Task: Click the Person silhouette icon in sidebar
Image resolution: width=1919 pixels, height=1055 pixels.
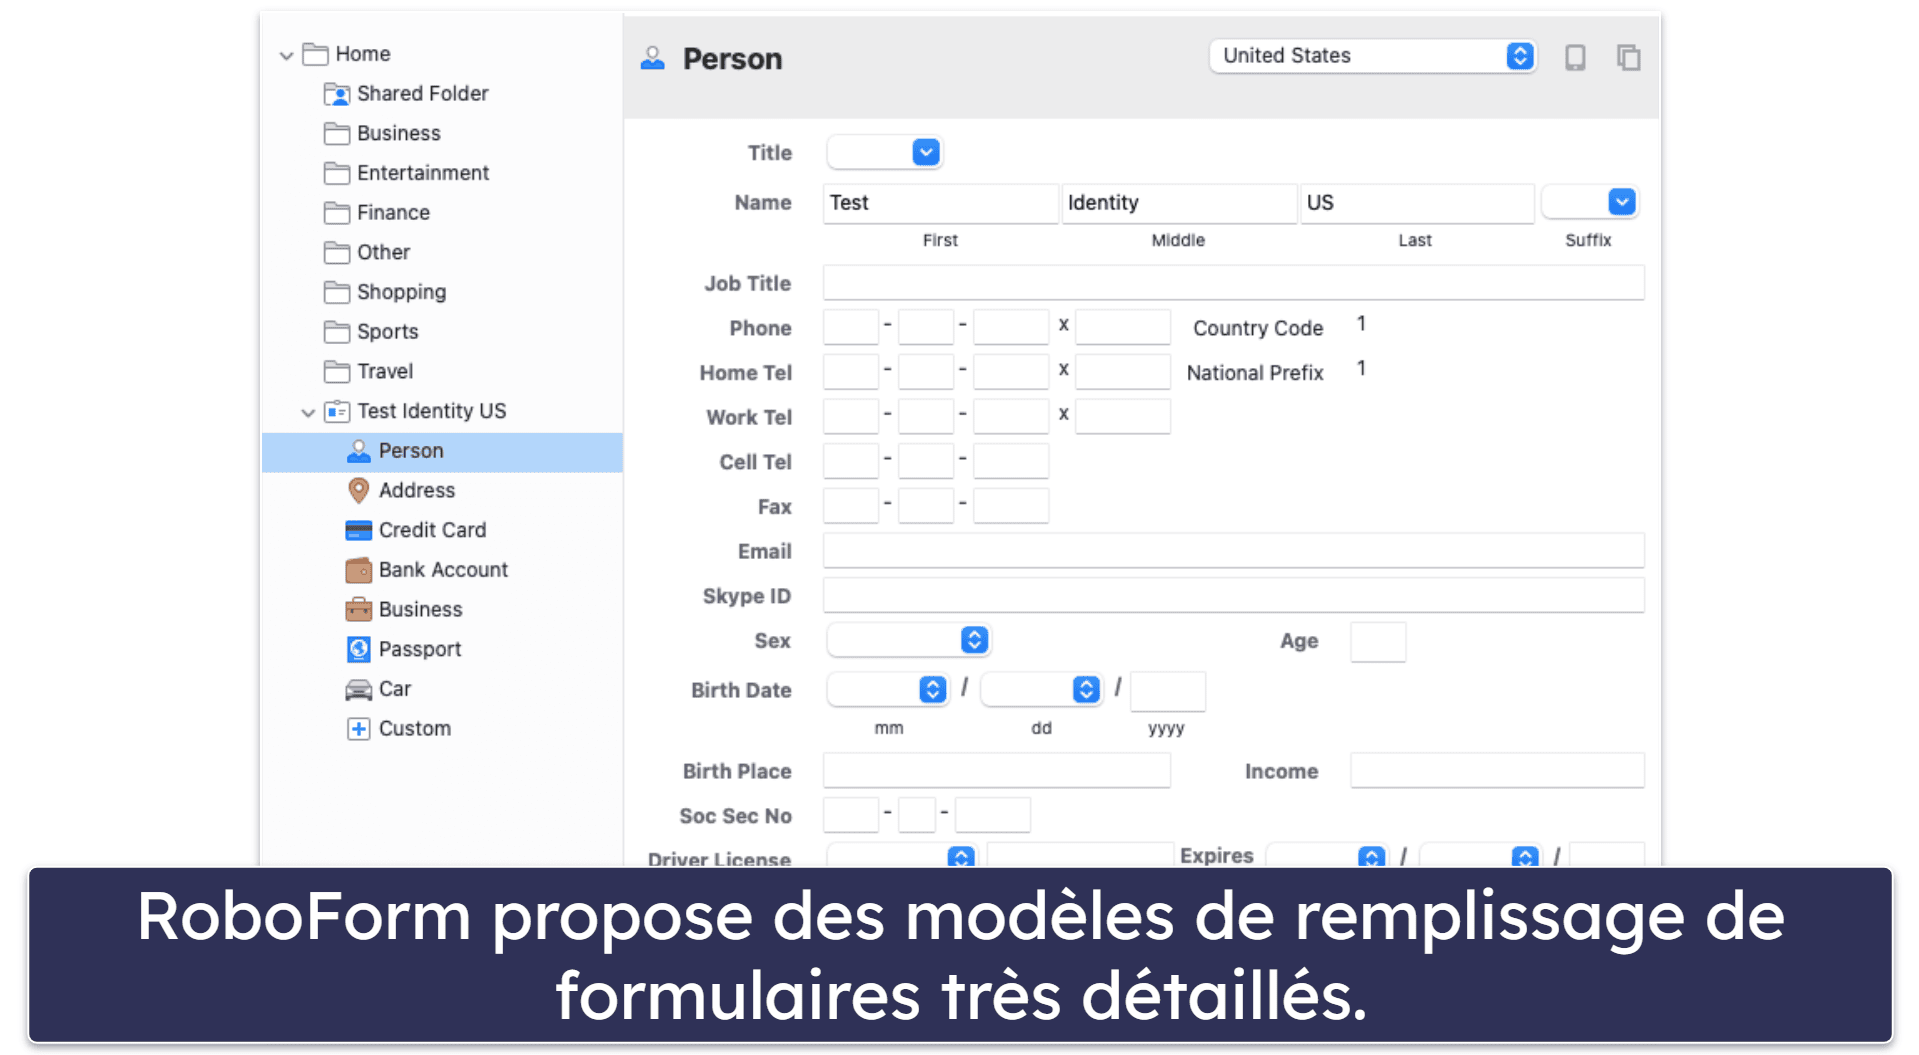Action: [x=358, y=451]
